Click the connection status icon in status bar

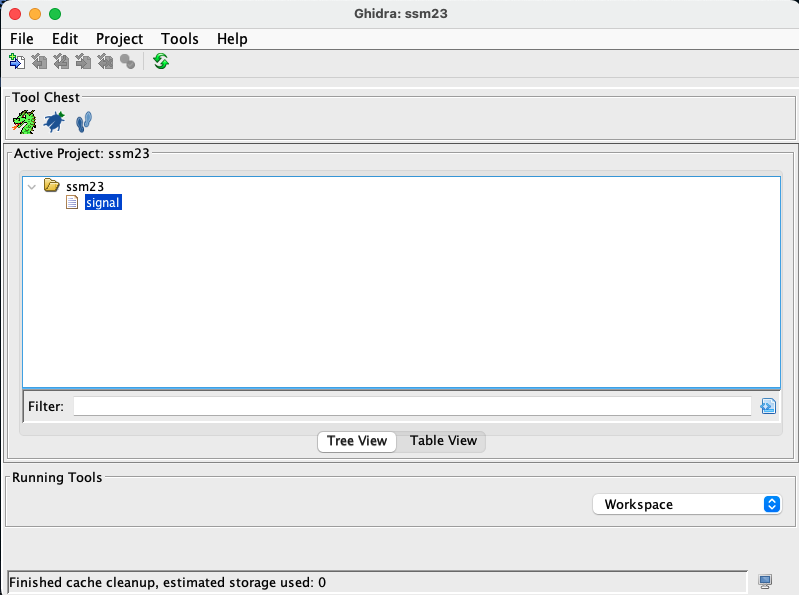(x=765, y=581)
